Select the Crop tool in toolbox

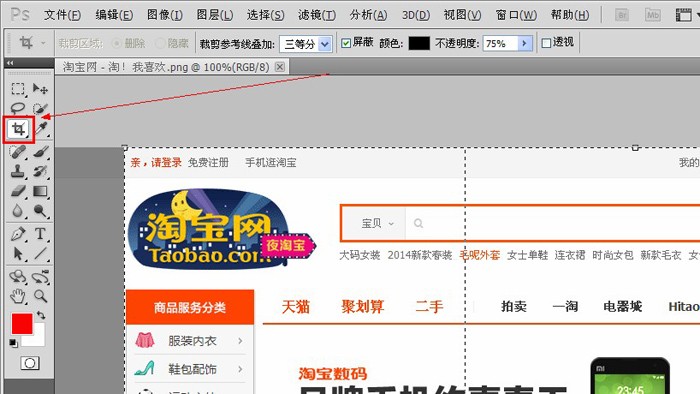(x=18, y=129)
